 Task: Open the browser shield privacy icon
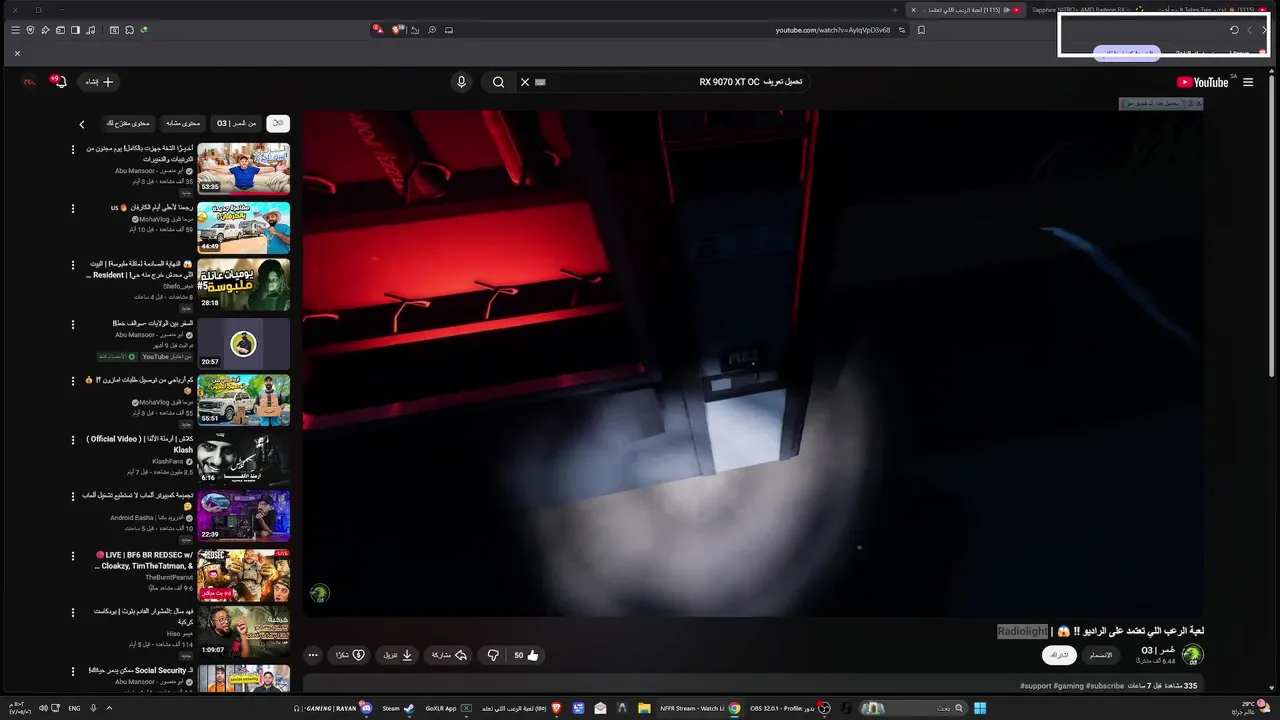[x=30, y=30]
